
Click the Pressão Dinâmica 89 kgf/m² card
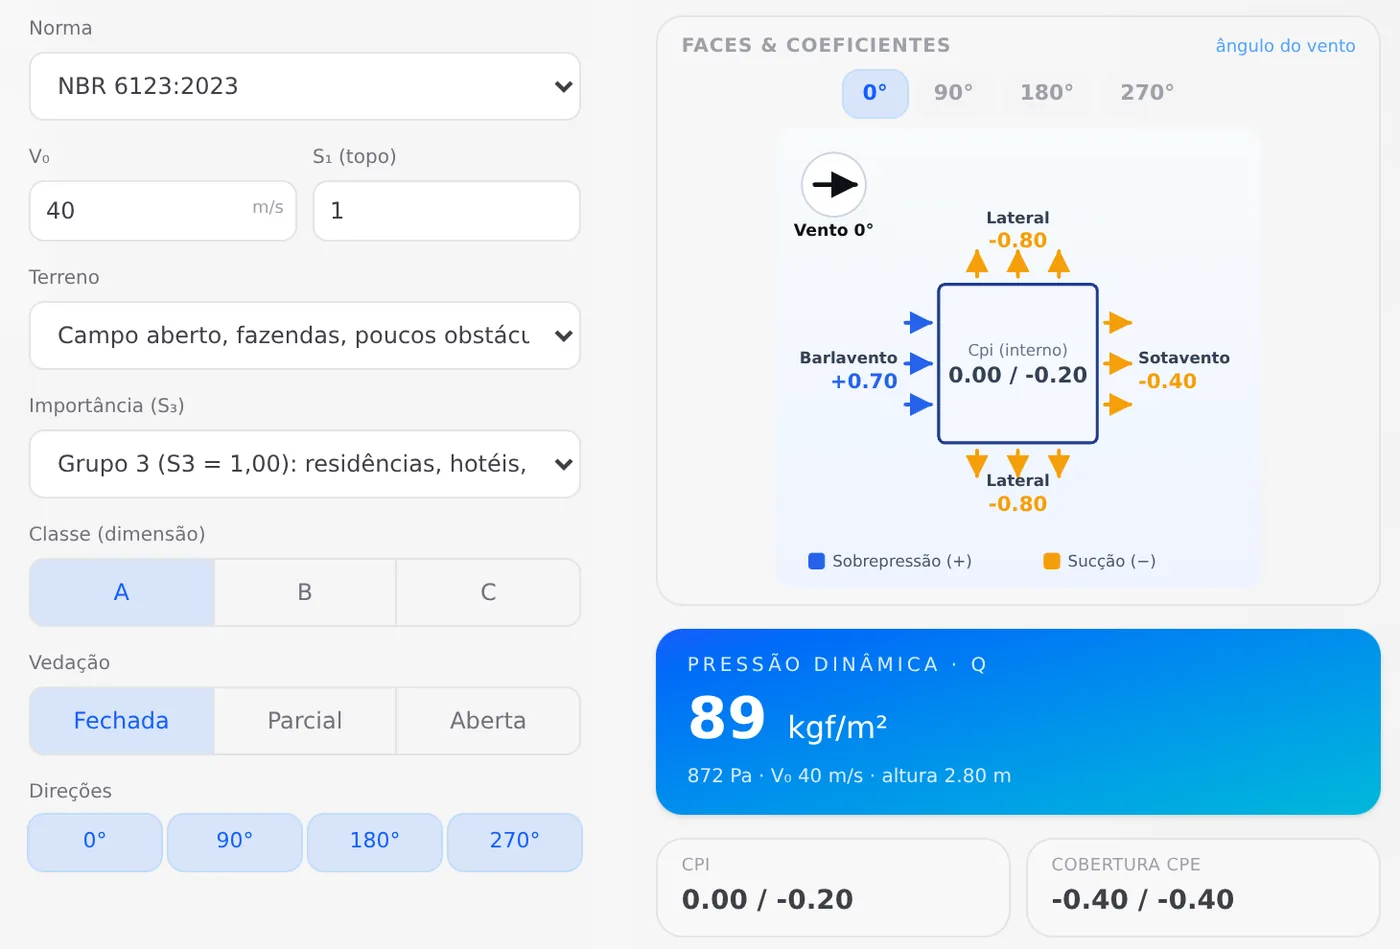click(1018, 722)
